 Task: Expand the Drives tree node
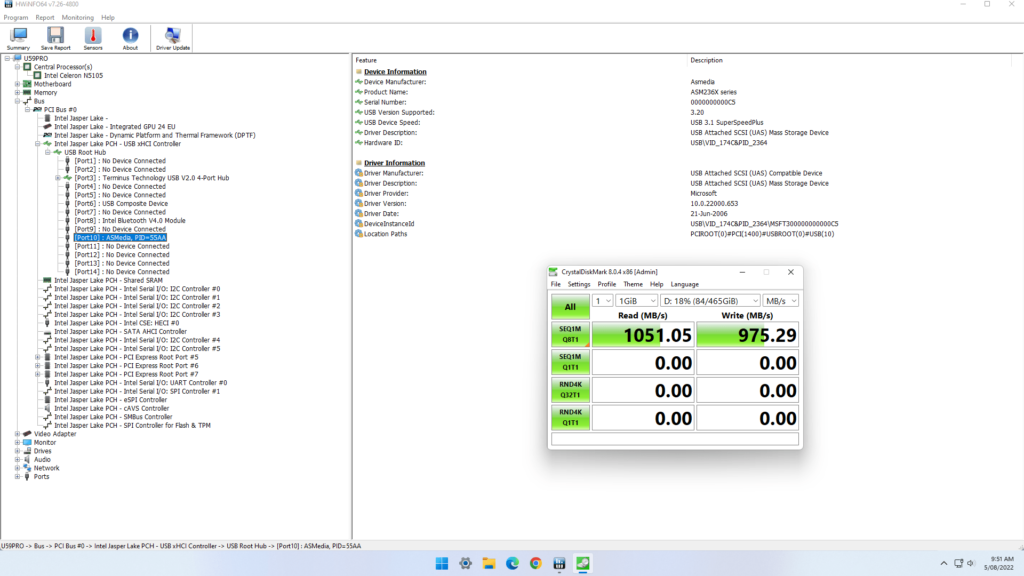(16, 451)
